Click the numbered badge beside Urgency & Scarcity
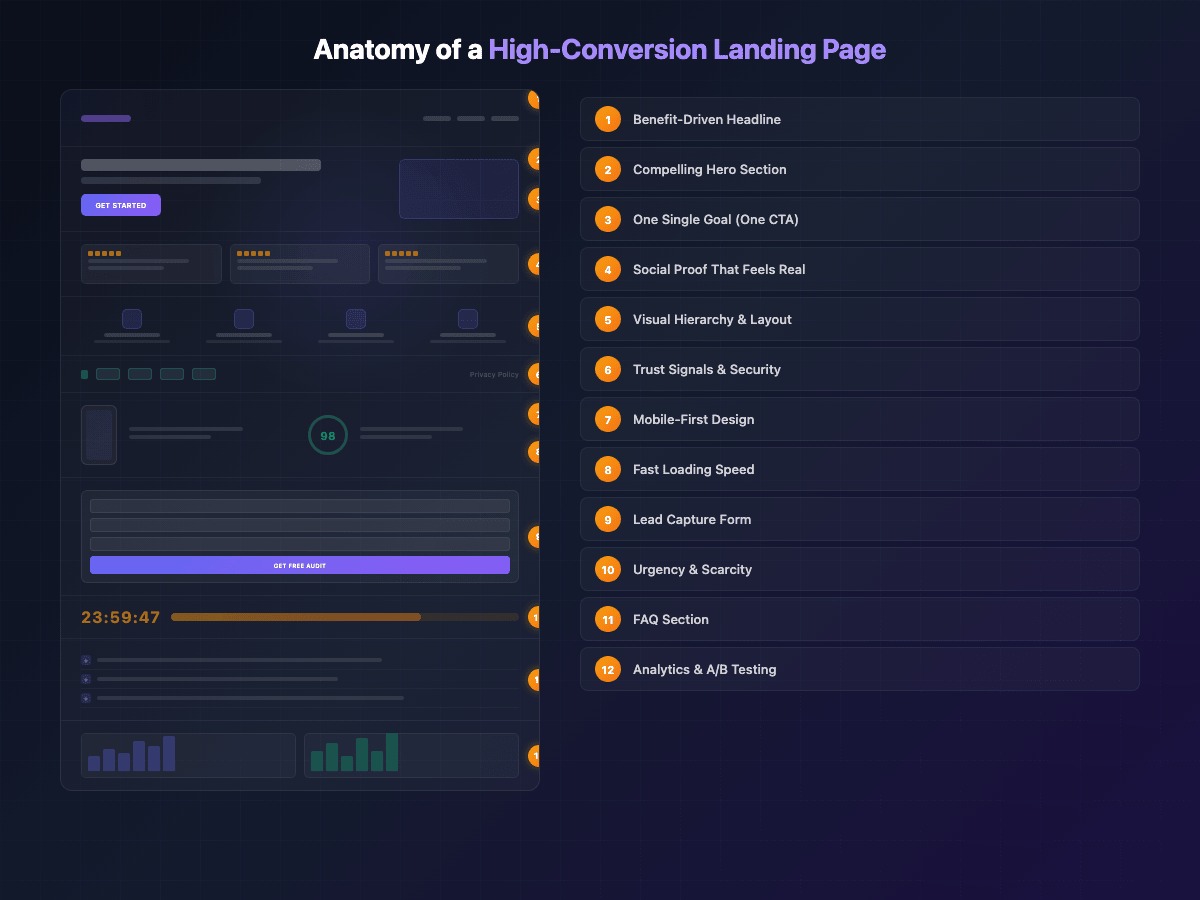 click(607, 569)
